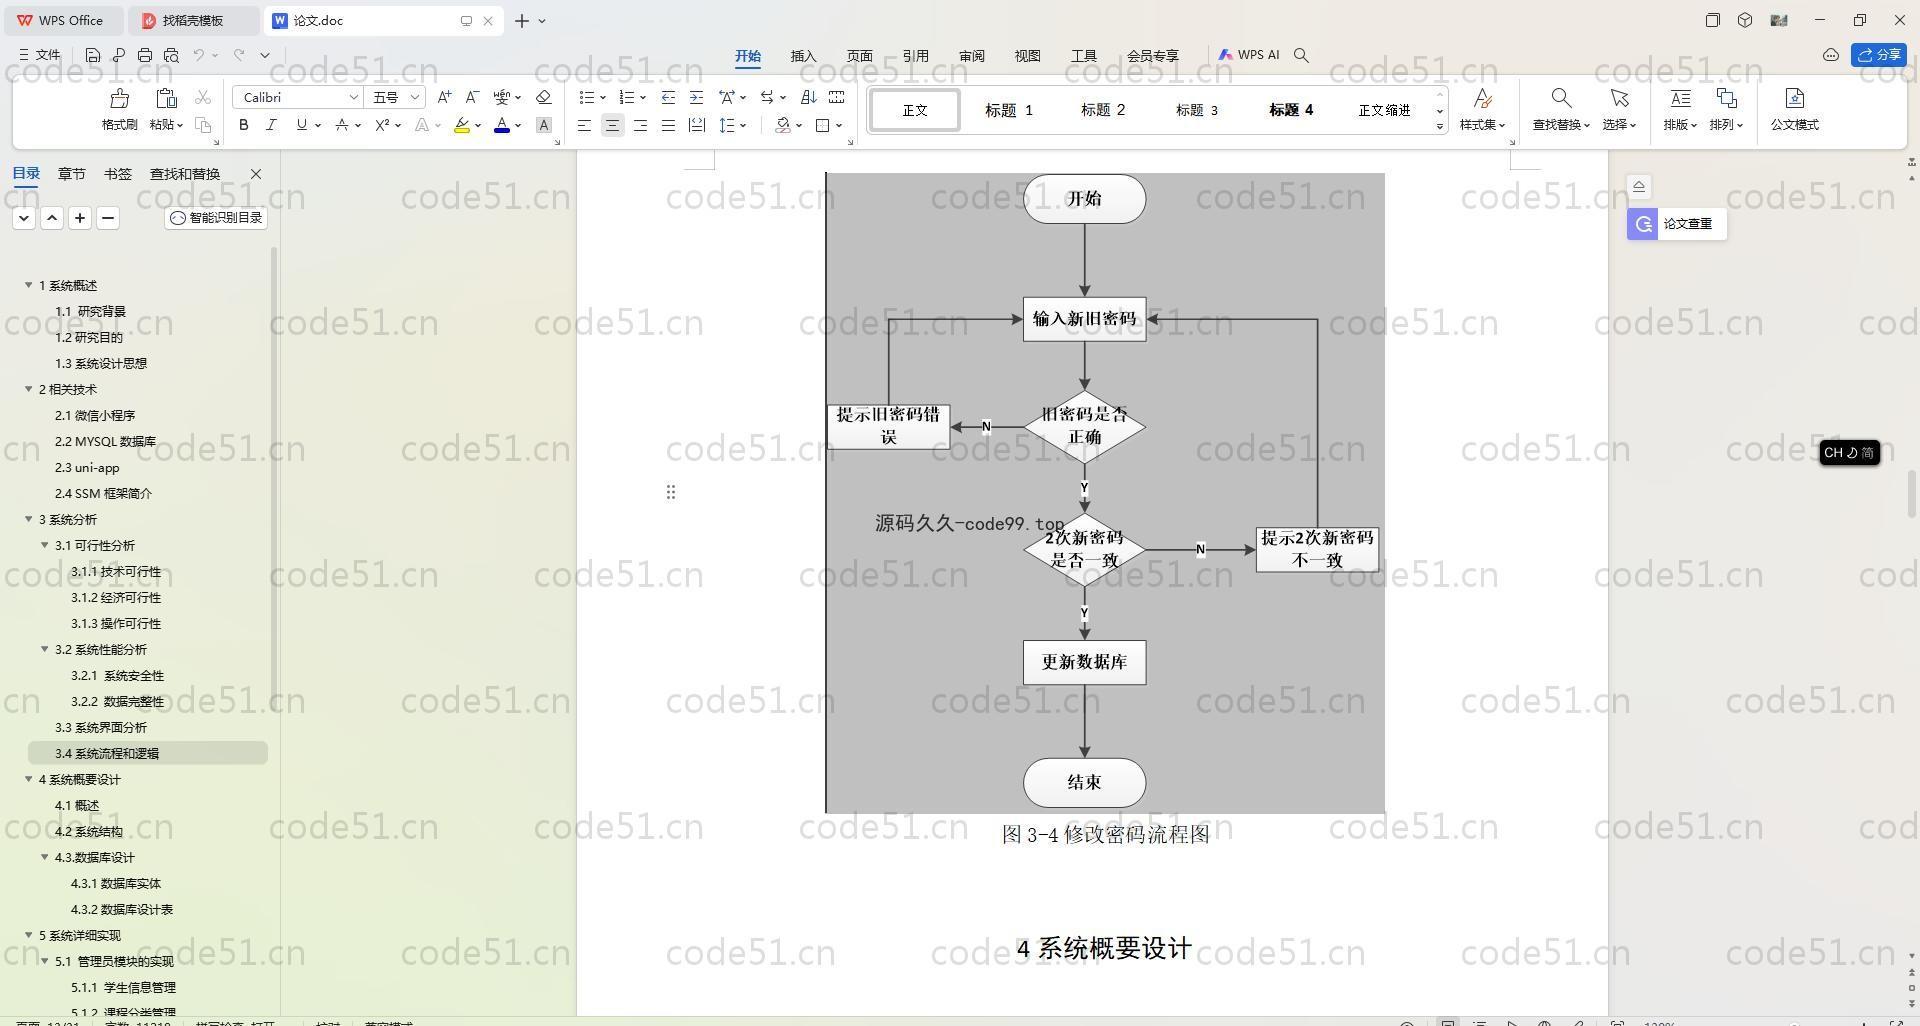This screenshot has width=1920, height=1026.
Task: Click the 选择 select tool
Action: pos(1619,109)
